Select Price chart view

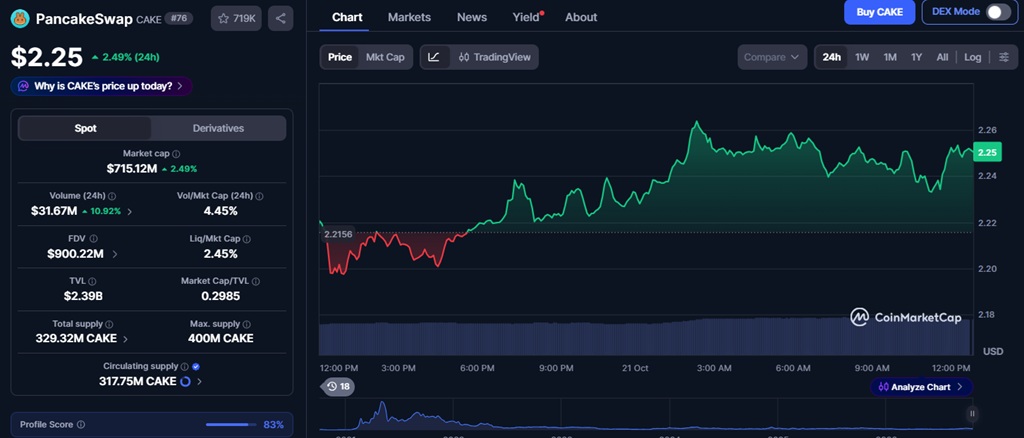[x=340, y=57]
